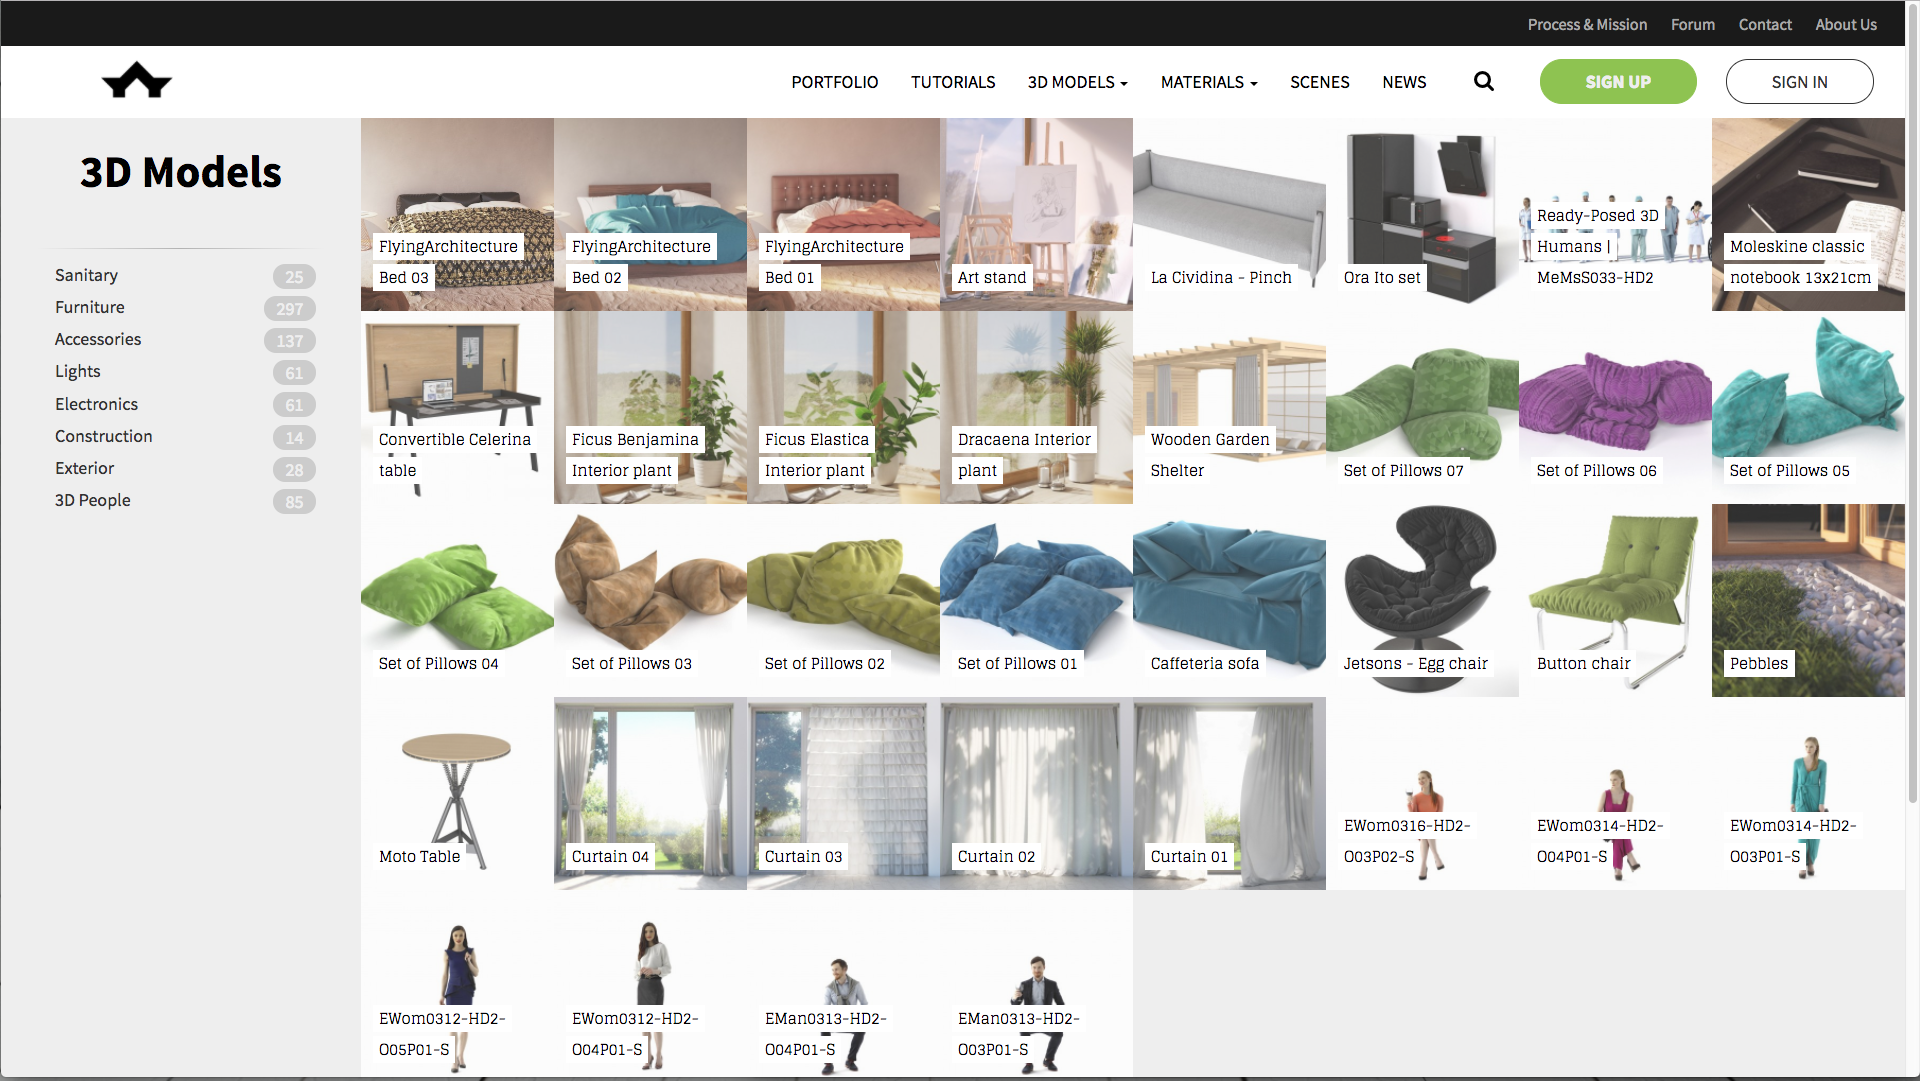Open the Wooden Garden Shelter model
The height and width of the screenshot is (1081, 1920).
click(1229, 407)
